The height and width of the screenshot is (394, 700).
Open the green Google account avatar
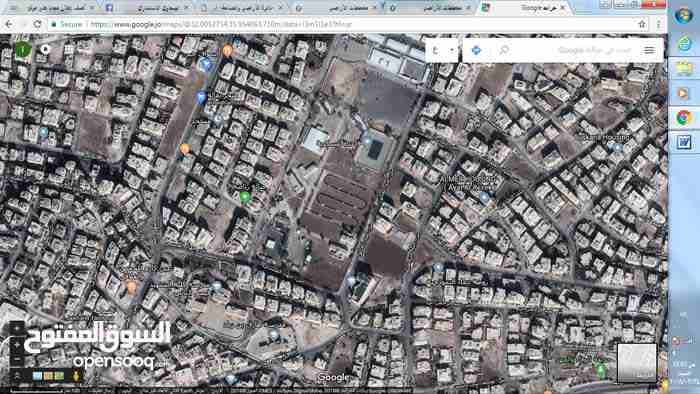click(23, 49)
